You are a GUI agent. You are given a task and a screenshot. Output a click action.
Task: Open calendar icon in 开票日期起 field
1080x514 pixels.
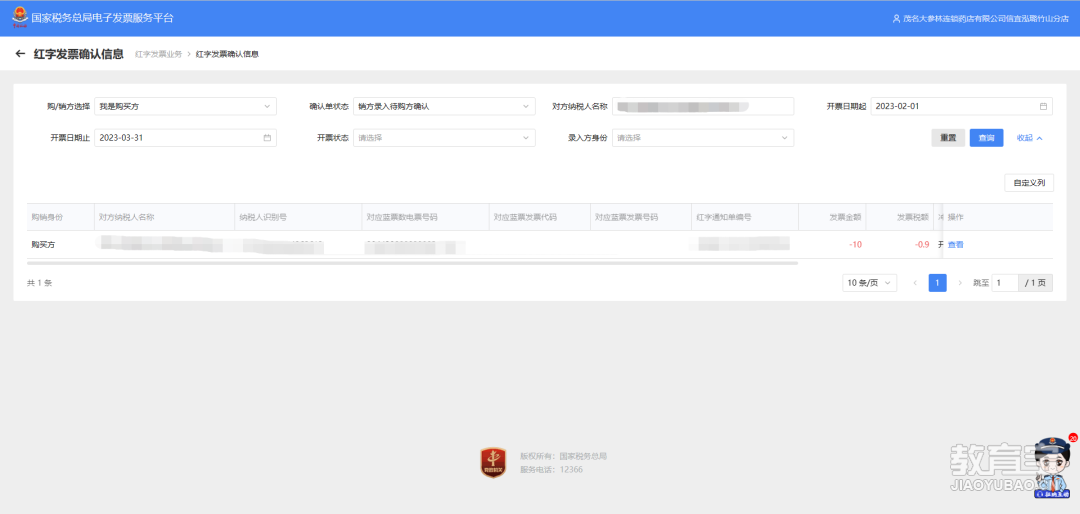pos(1043,106)
